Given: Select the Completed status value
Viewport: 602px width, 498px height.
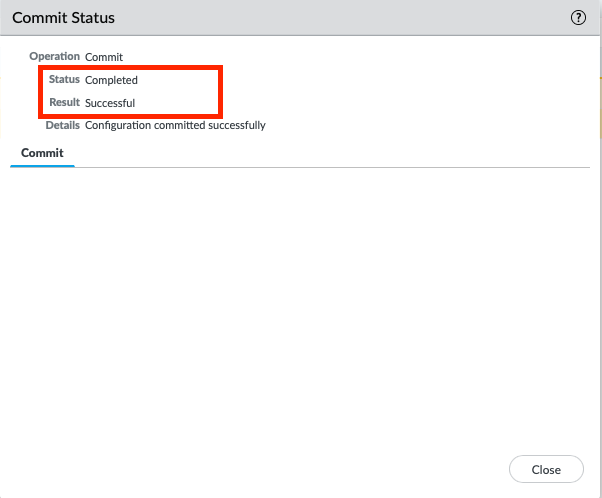Looking at the screenshot, I should [111, 80].
